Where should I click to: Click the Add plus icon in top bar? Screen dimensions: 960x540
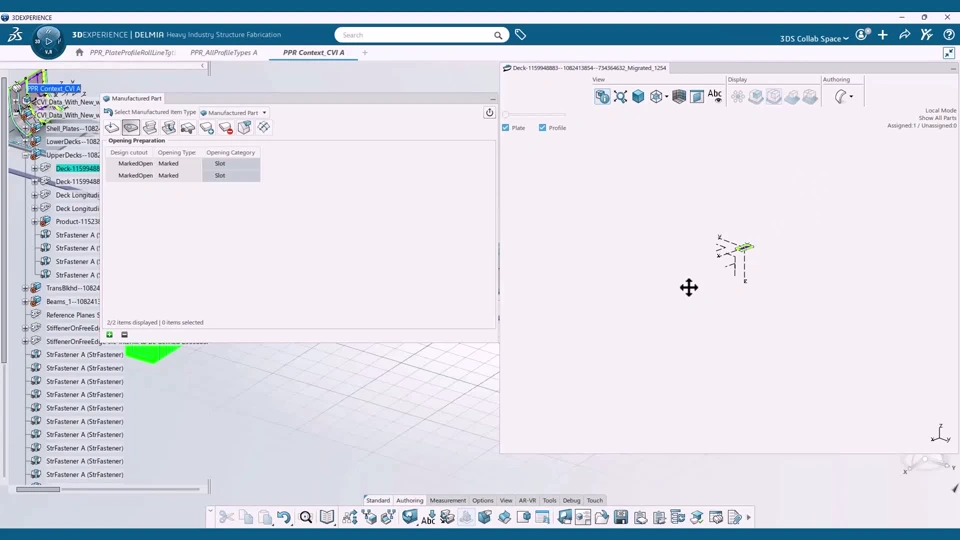pyautogui.click(x=883, y=35)
